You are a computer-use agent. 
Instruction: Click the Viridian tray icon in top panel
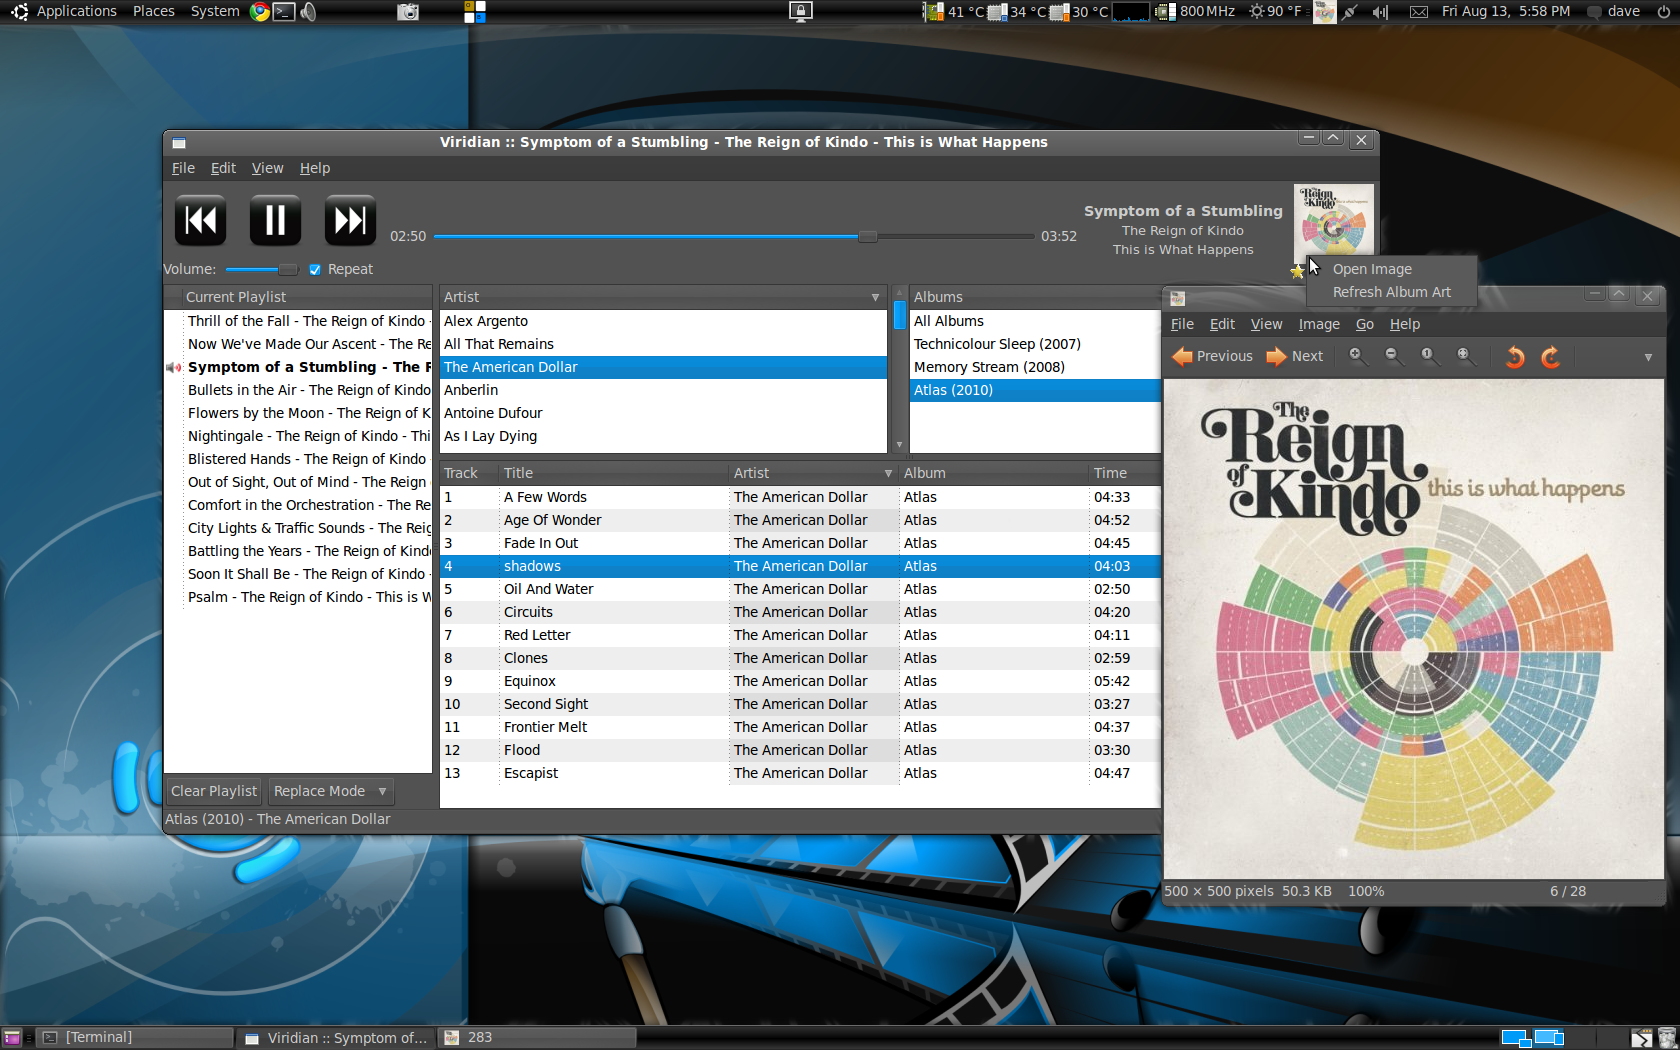coord(1324,12)
